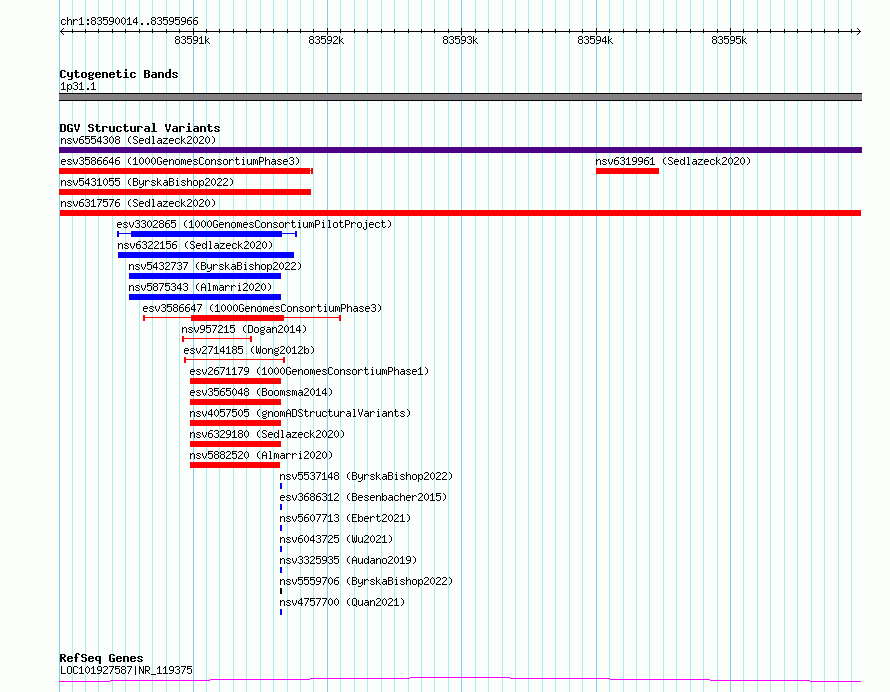Click the 83591k ruler position label
890x692 pixels.
click(192, 40)
